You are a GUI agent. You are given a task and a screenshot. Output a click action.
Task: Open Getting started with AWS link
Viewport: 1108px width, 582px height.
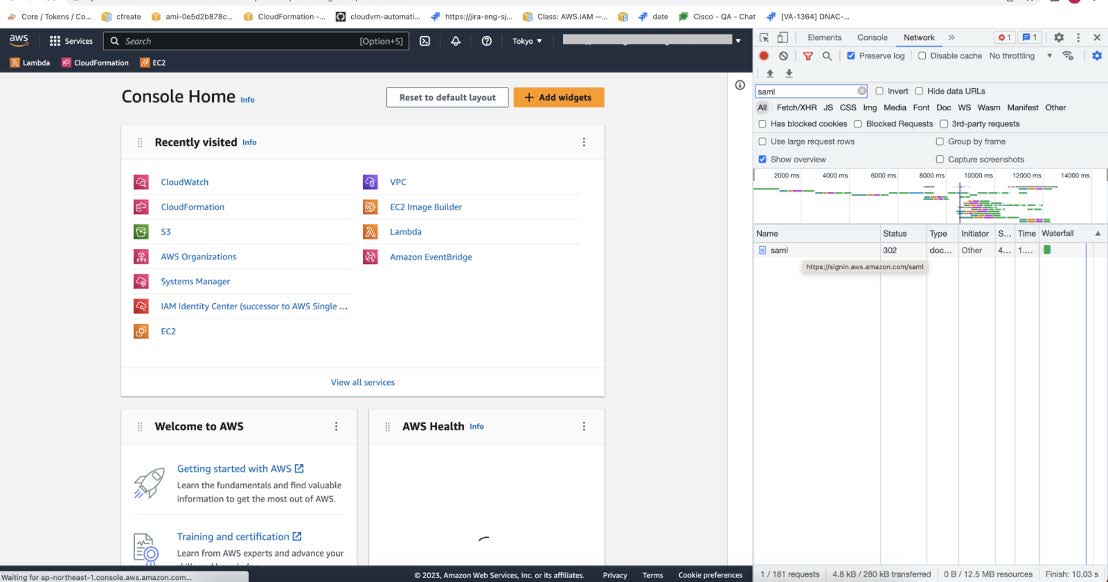[x=240, y=468]
